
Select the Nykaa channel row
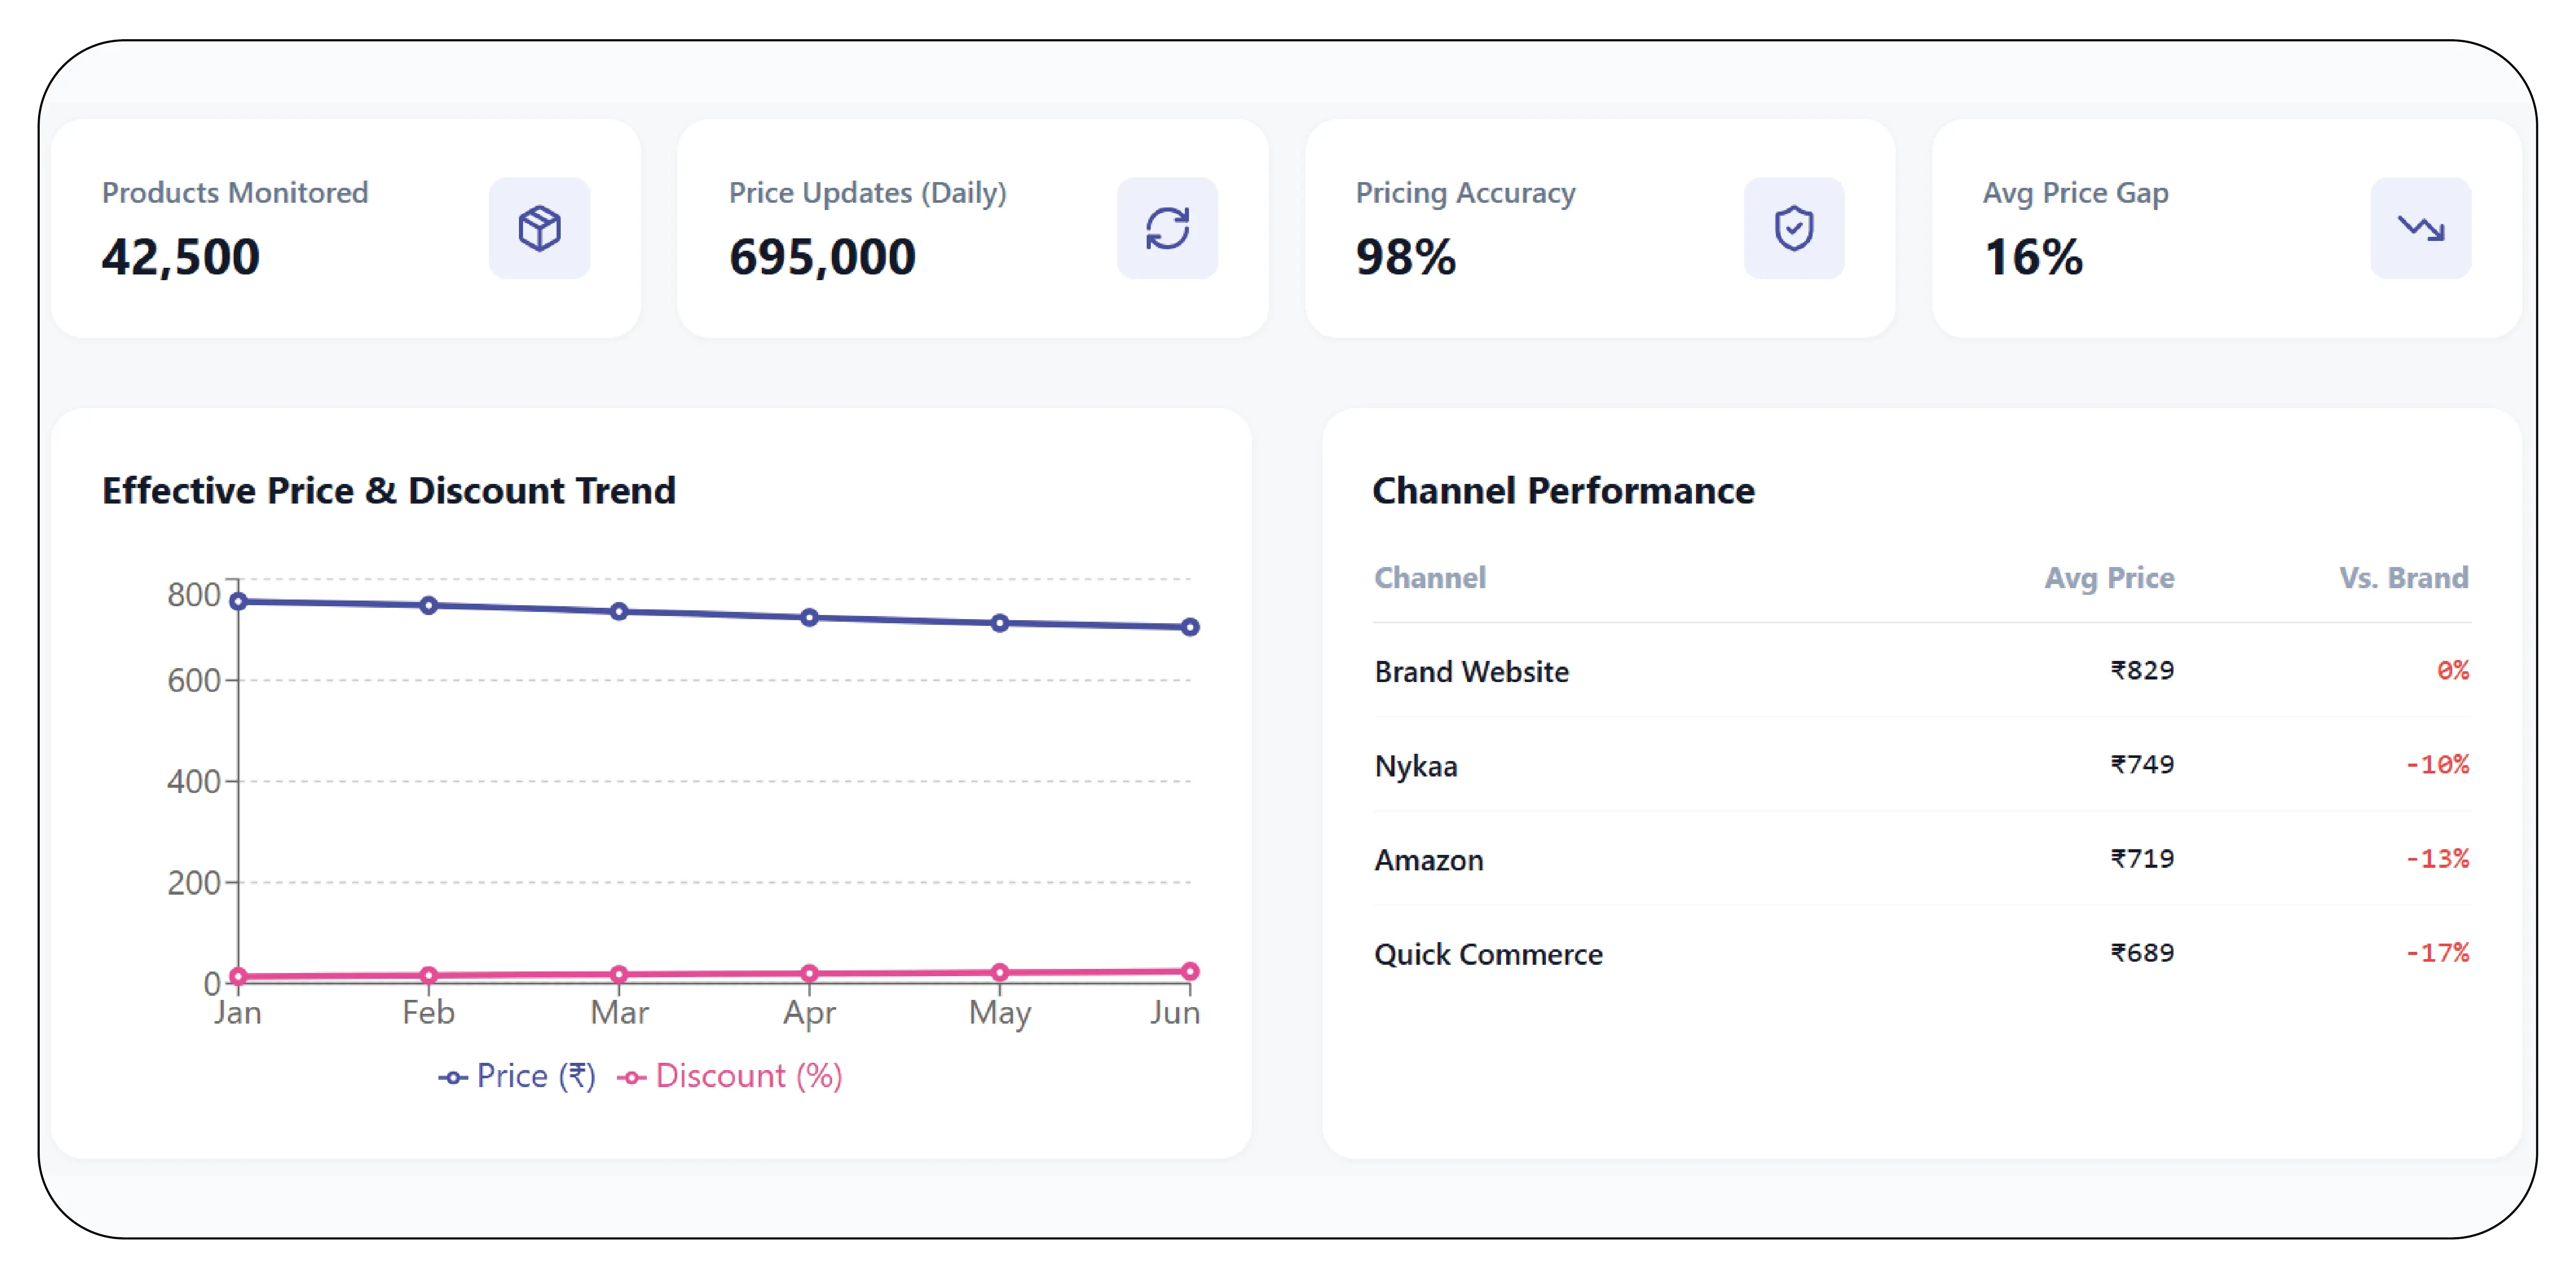pos(1922,765)
